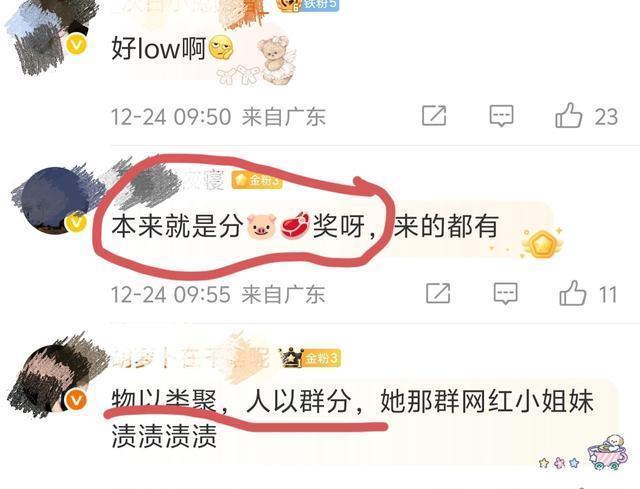Open the third commenter's avatar
The width and height of the screenshot is (640, 489).
point(53,376)
